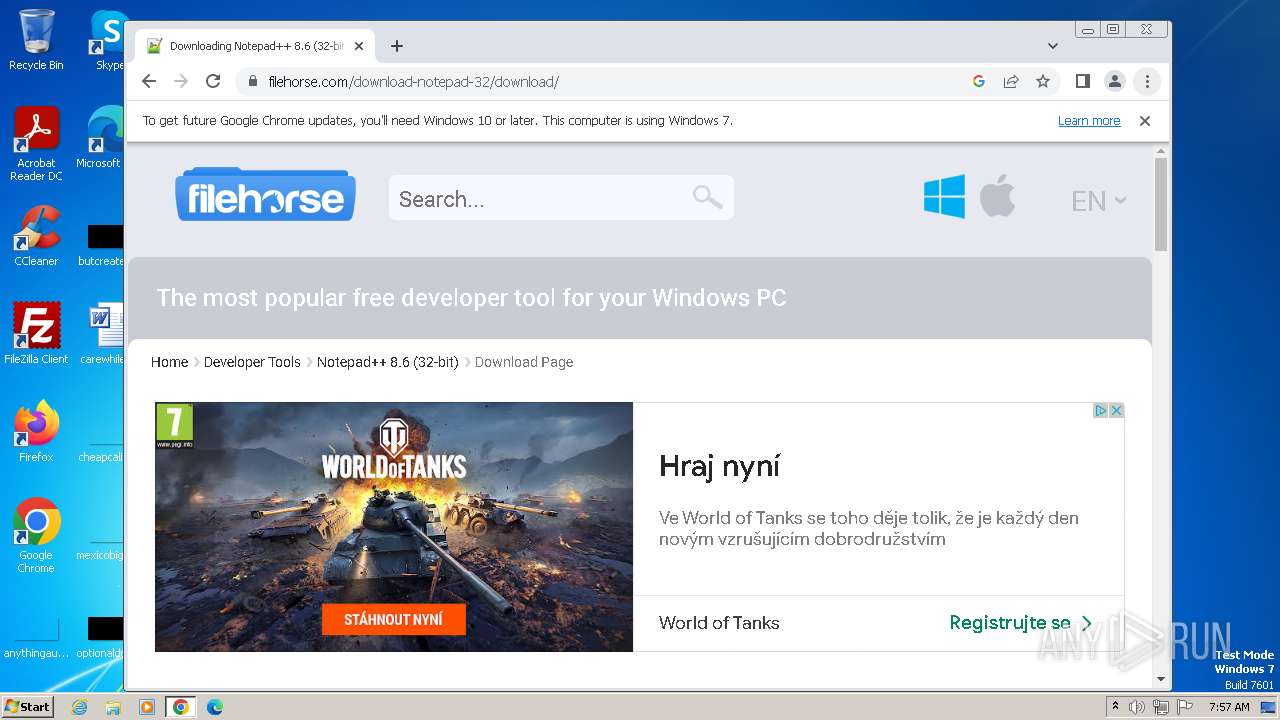This screenshot has width=1280, height=720.
Task: Open the Recycle Bin desktop icon
Action: [36, 40]
